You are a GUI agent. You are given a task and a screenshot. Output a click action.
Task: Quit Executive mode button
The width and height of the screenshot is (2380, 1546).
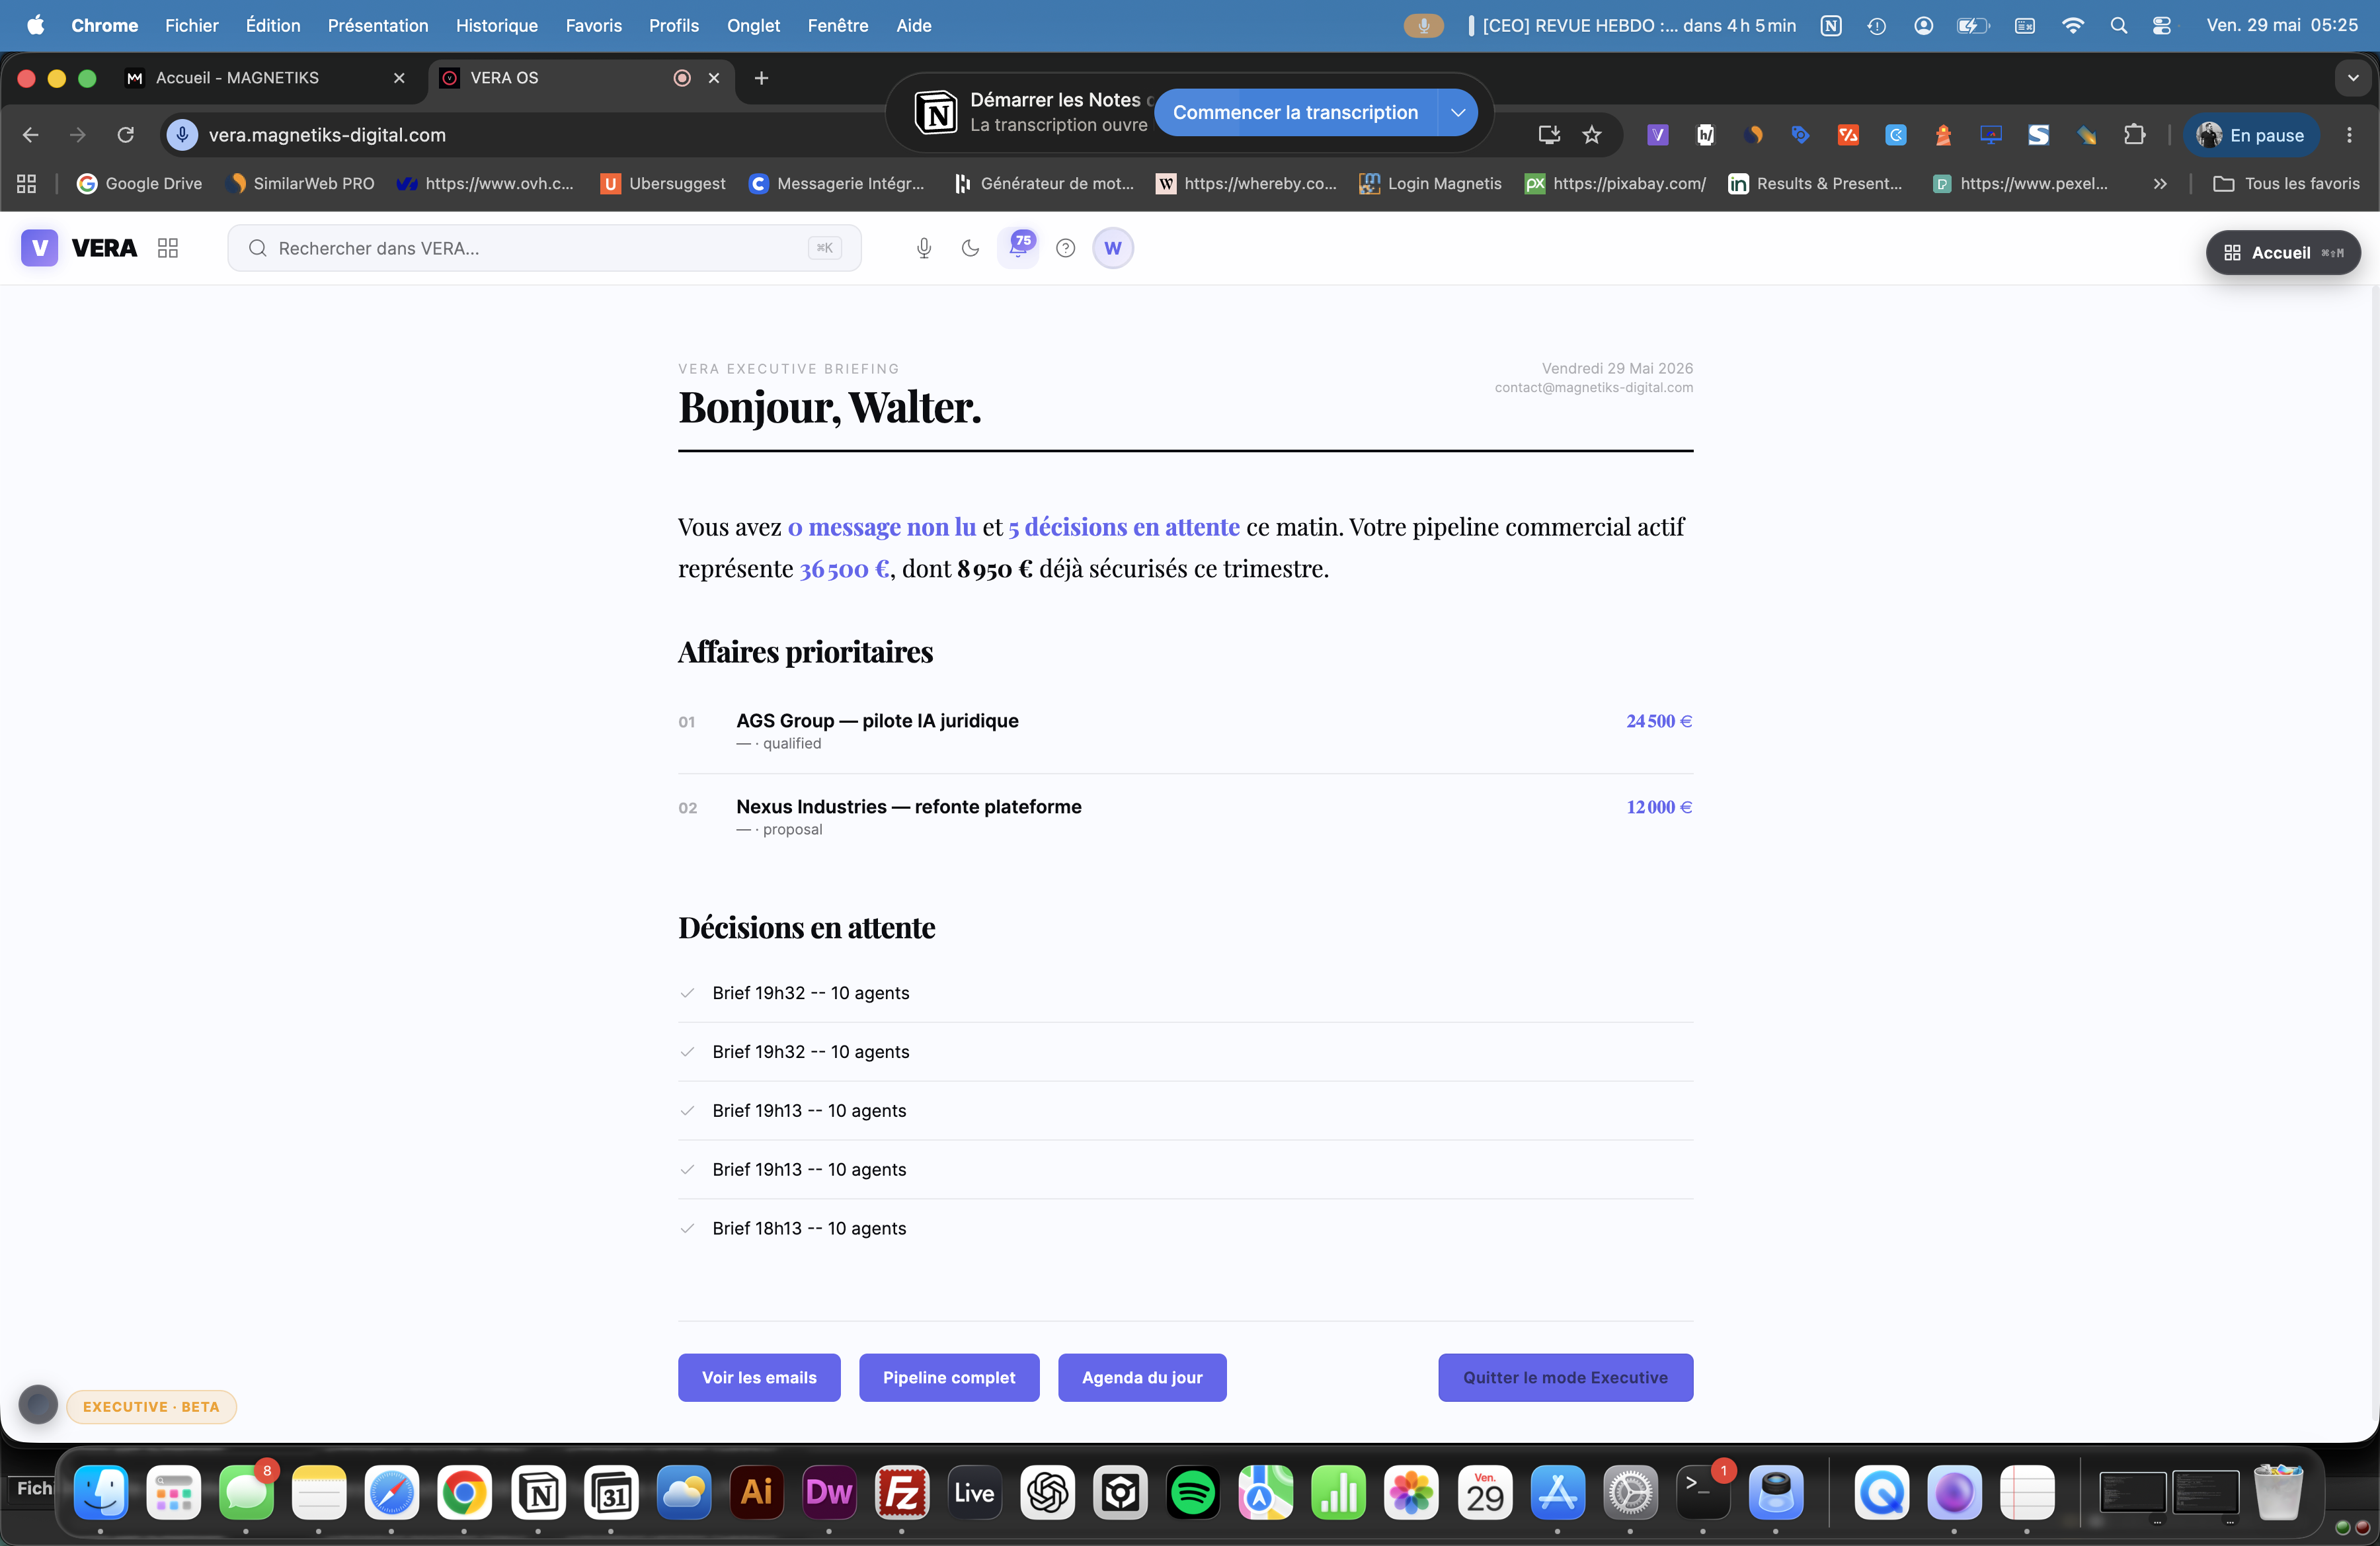coord(1565,1377)
